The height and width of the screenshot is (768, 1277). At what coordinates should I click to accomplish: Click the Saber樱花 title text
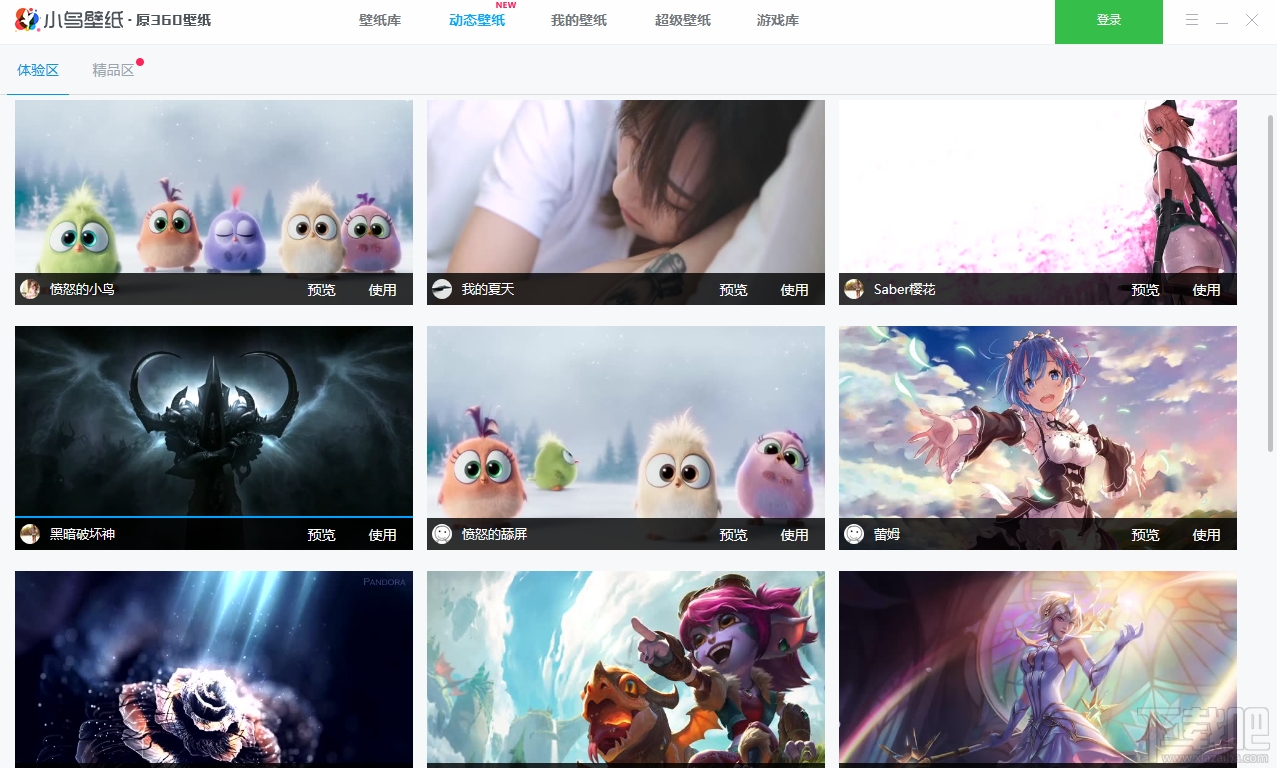pyautogui.click(x=905, y=289)
